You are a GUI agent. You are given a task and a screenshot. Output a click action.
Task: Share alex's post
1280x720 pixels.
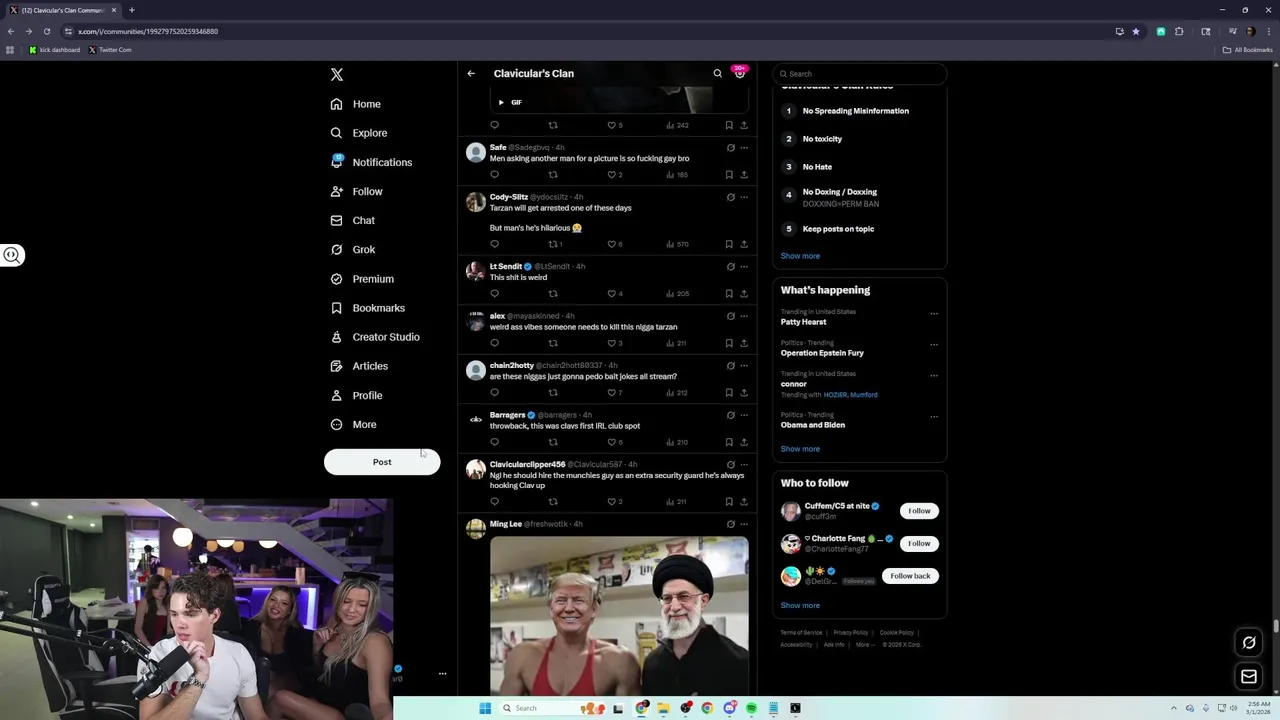[x=744, y=343]
